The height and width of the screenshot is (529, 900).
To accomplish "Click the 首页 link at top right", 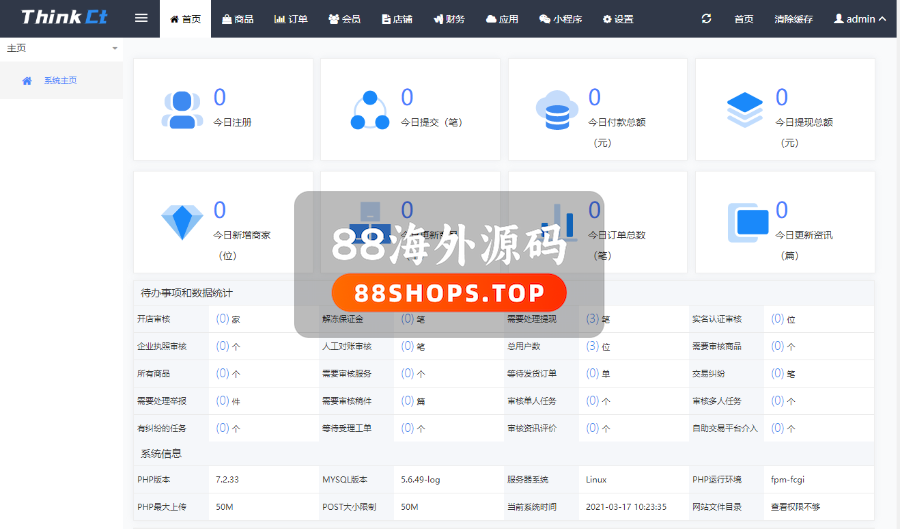I will pos(744,19).
